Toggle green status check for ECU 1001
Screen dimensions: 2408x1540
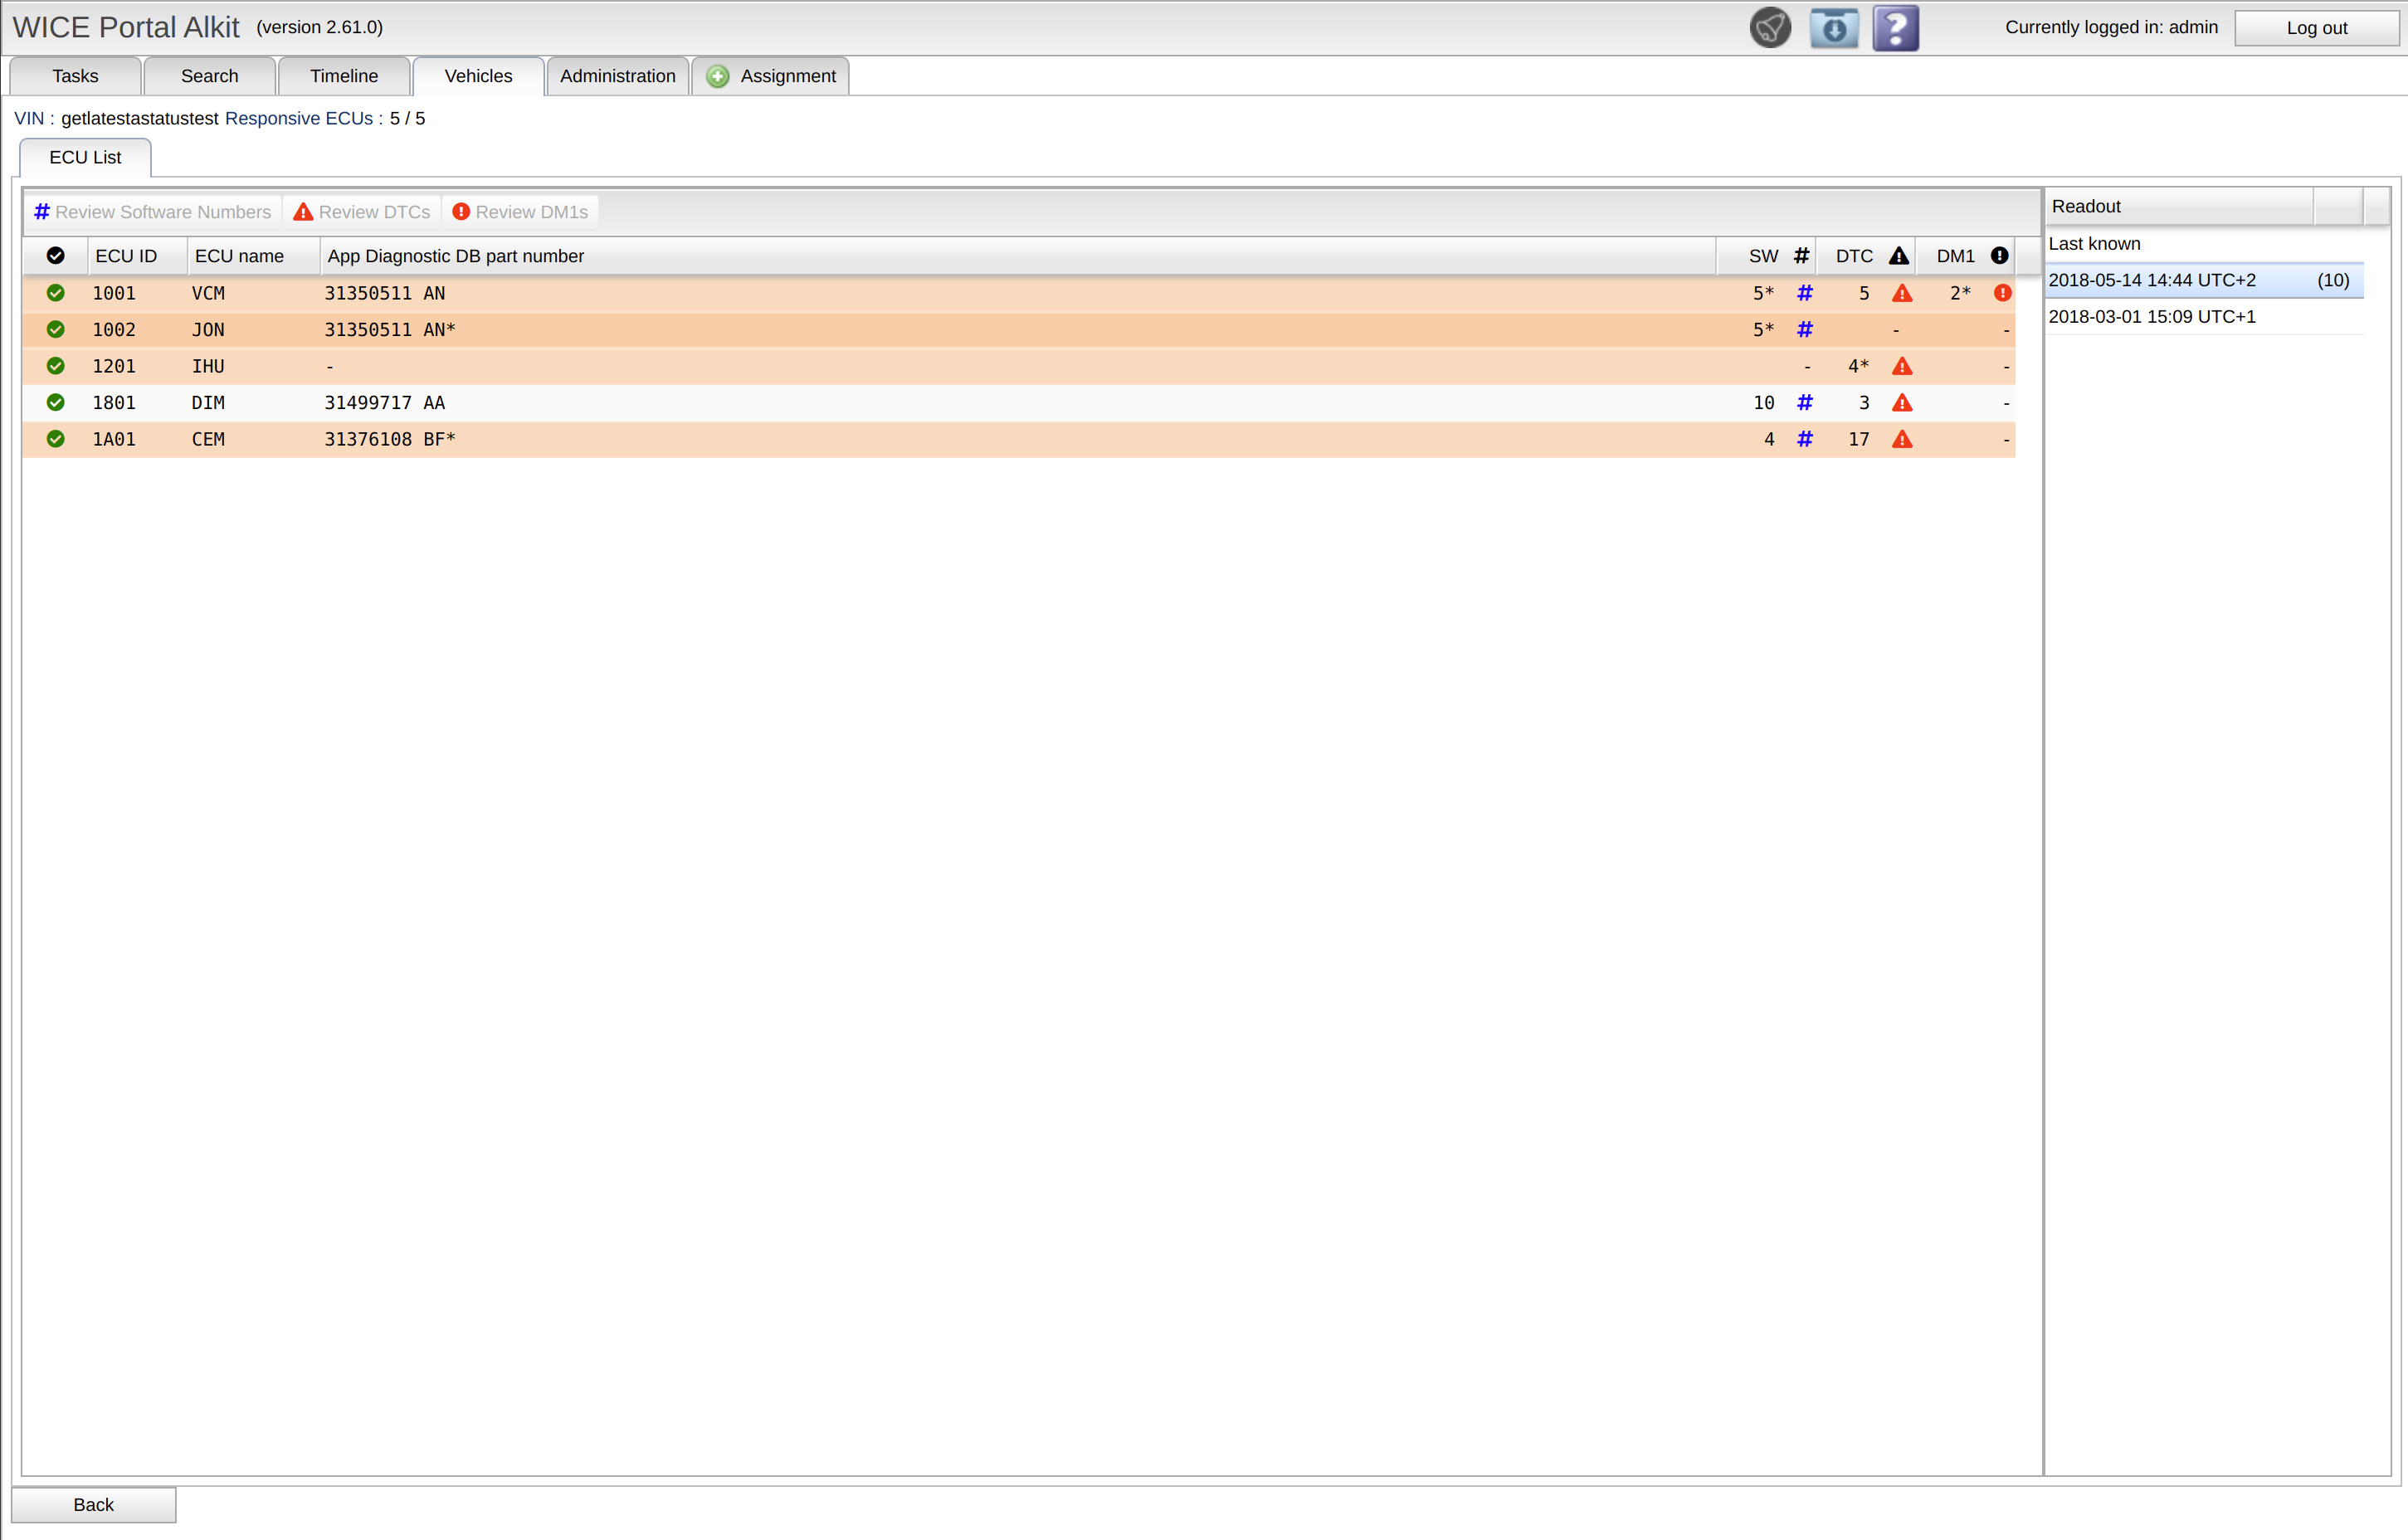pyautogui.click(x=56, y=293)
